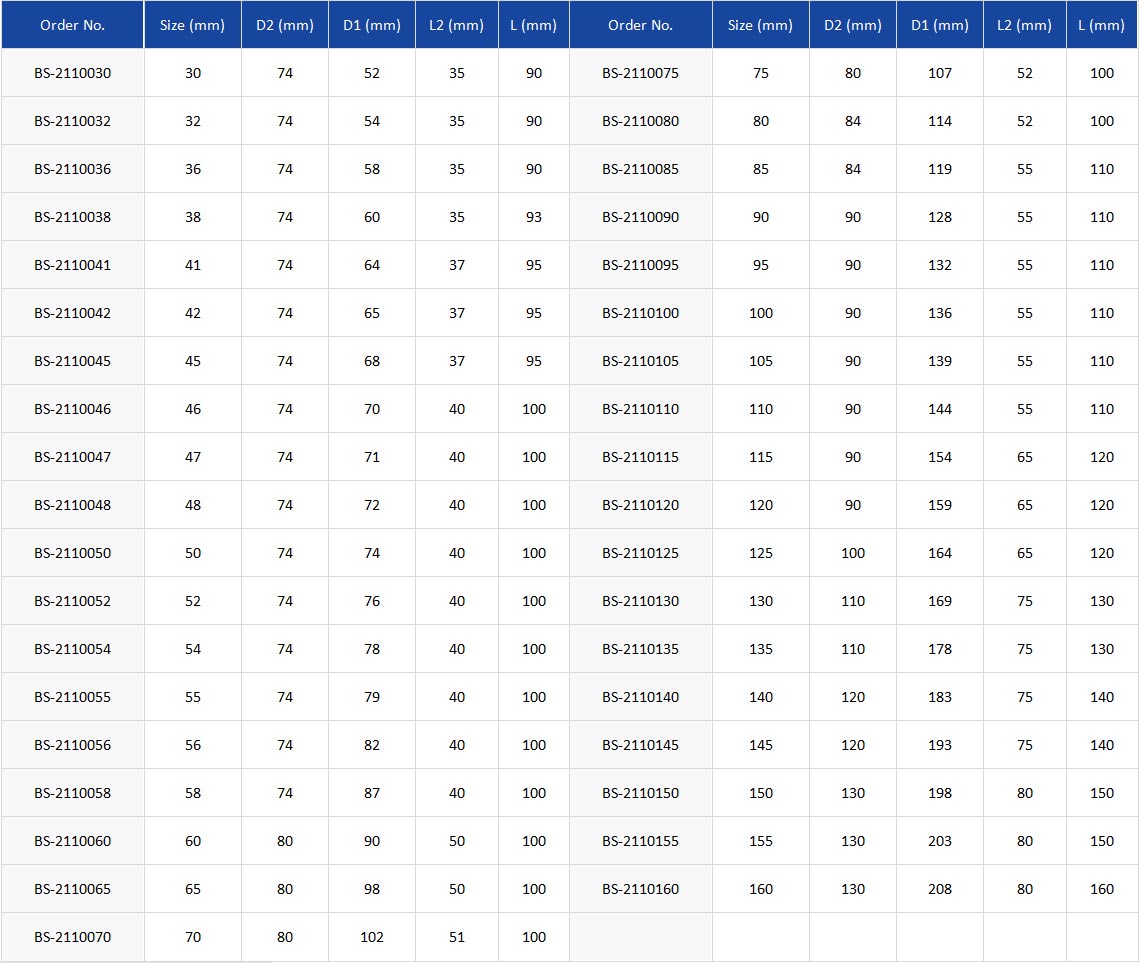
Task: Select order number BS-2110046
Action: 72,409
